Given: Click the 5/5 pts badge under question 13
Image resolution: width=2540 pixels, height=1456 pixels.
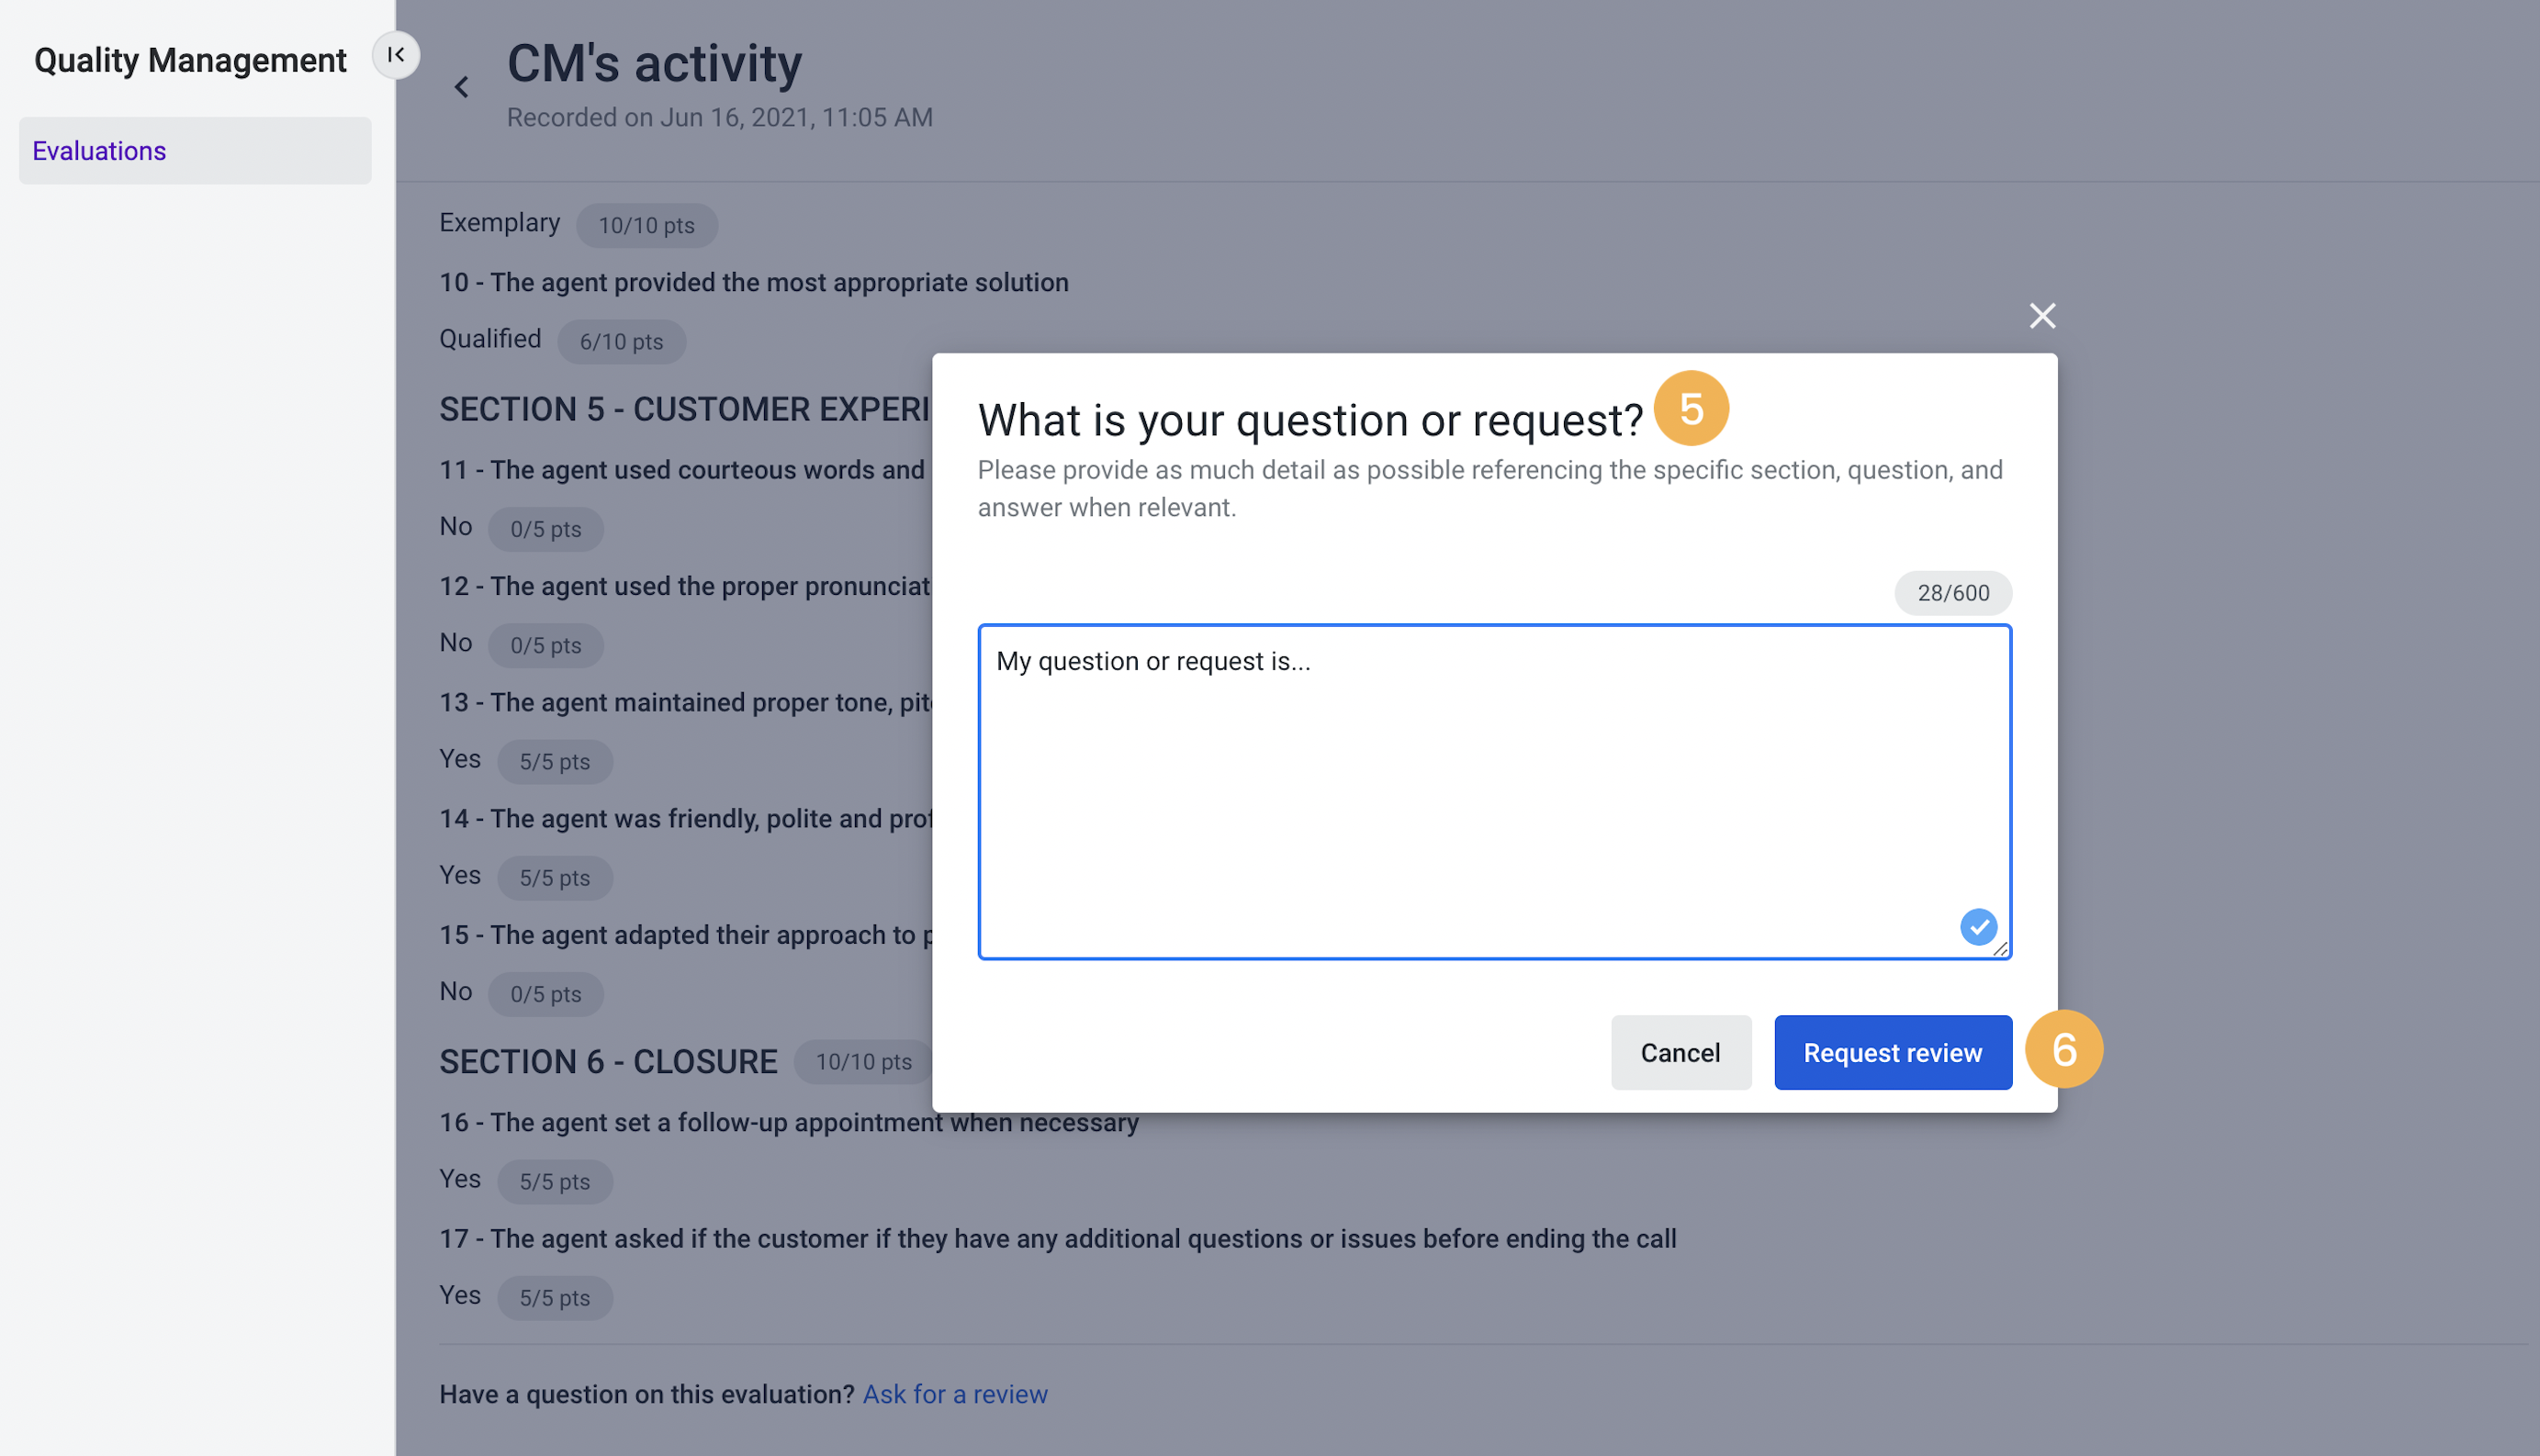Looking at the screenshot, I should tap(555, 761).
